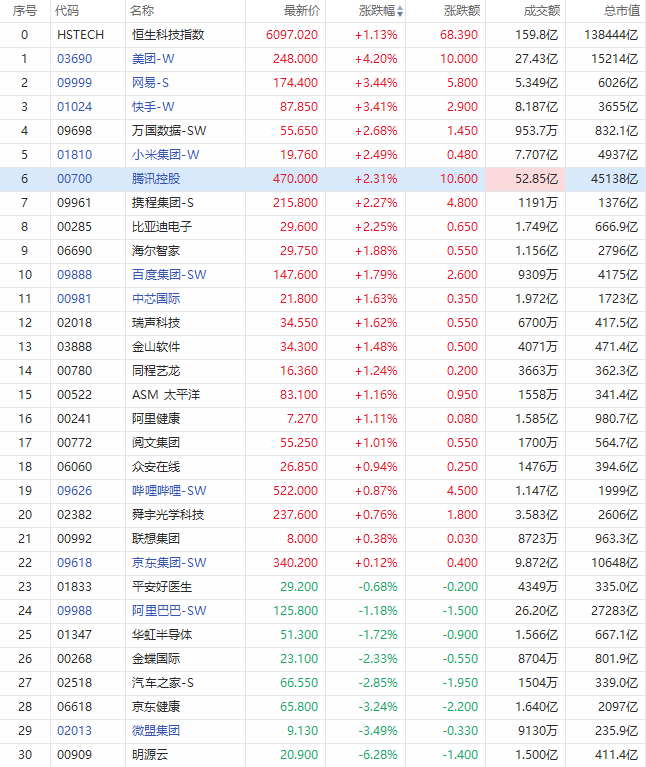Click stock code 09698 cell
646x767 pixels.
pos(74,131)
